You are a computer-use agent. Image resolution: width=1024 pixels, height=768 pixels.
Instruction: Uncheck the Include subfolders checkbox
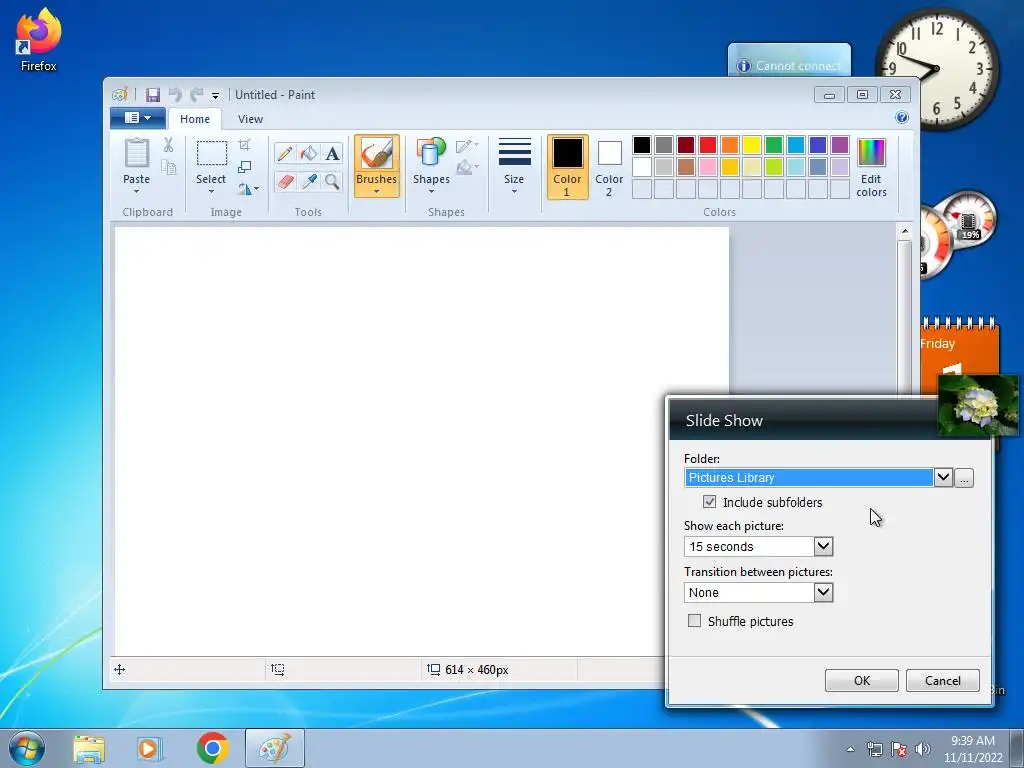[x=709, y=502]
